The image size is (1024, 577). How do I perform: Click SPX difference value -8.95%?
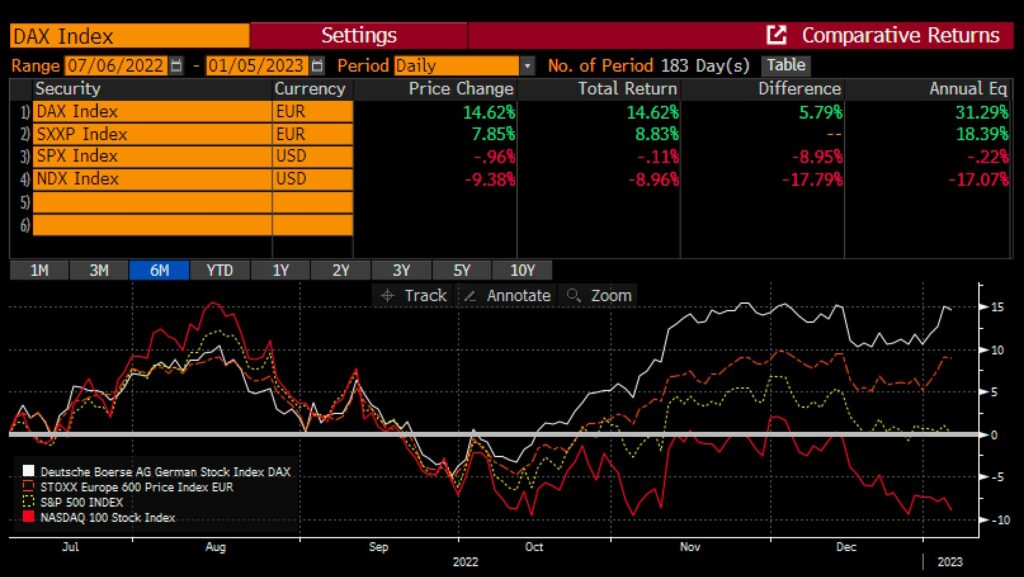point(817,157)
